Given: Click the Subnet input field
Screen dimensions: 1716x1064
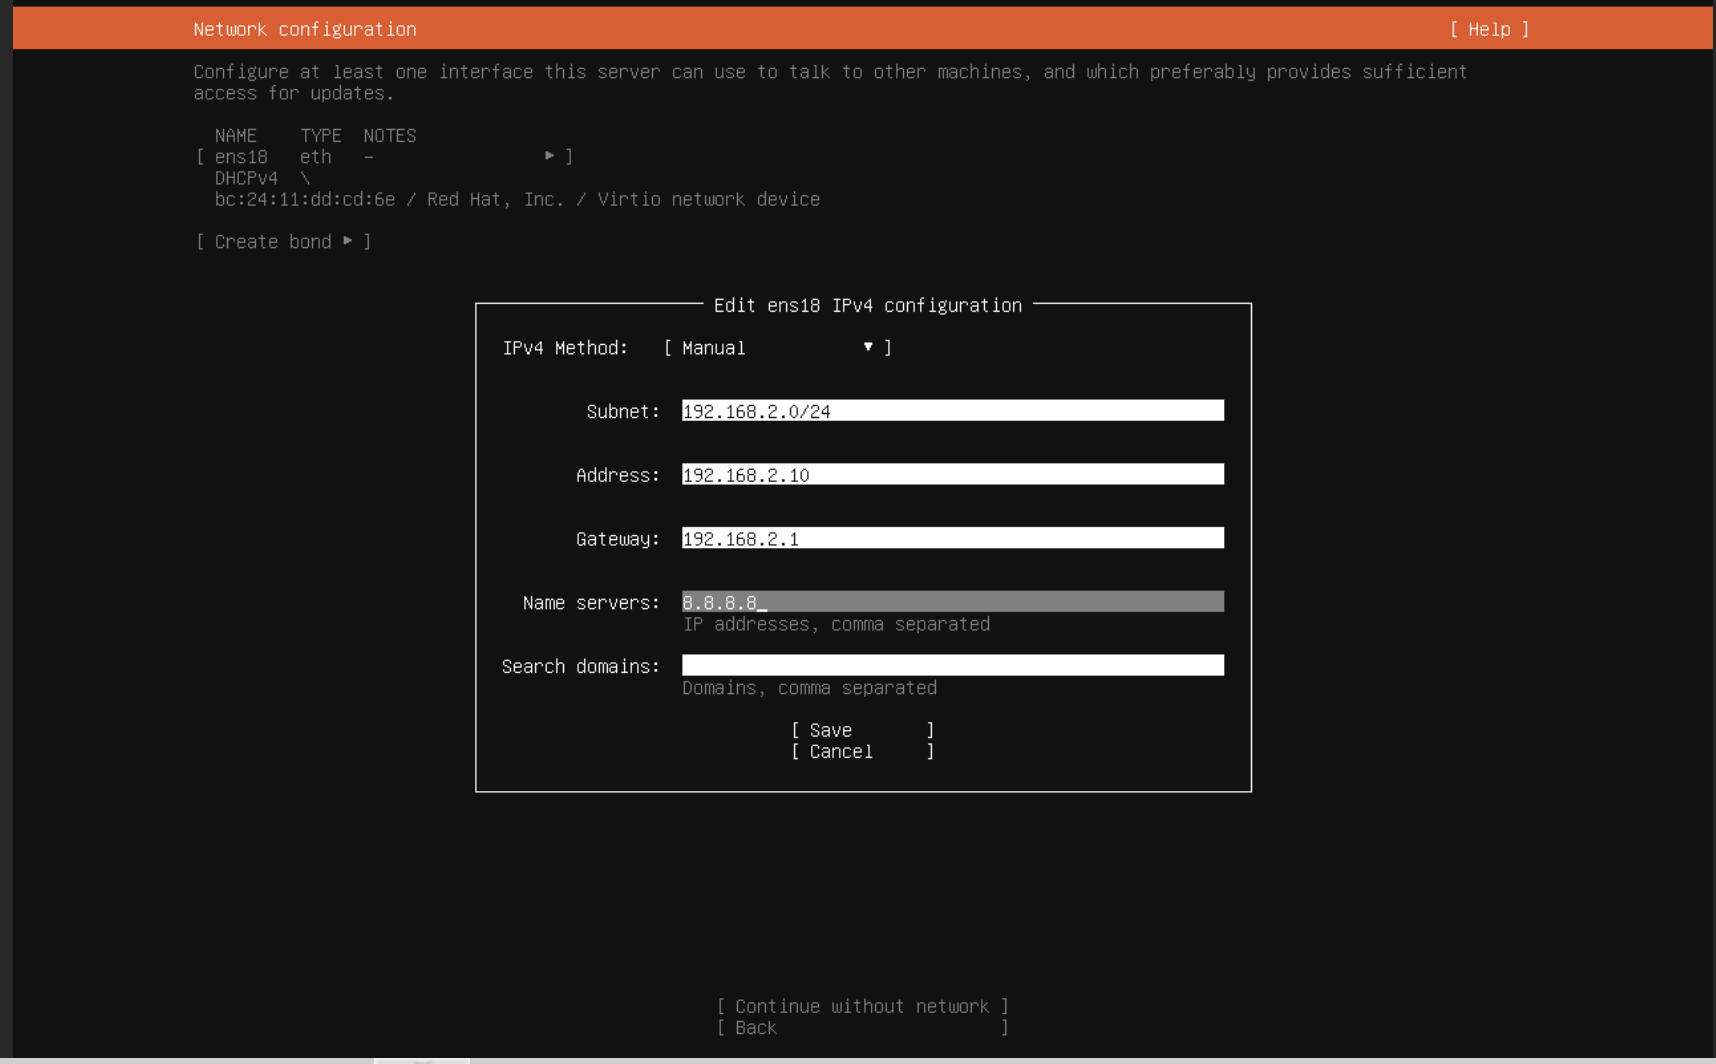Looking at the screenshot, I should (x=951, y=410).
